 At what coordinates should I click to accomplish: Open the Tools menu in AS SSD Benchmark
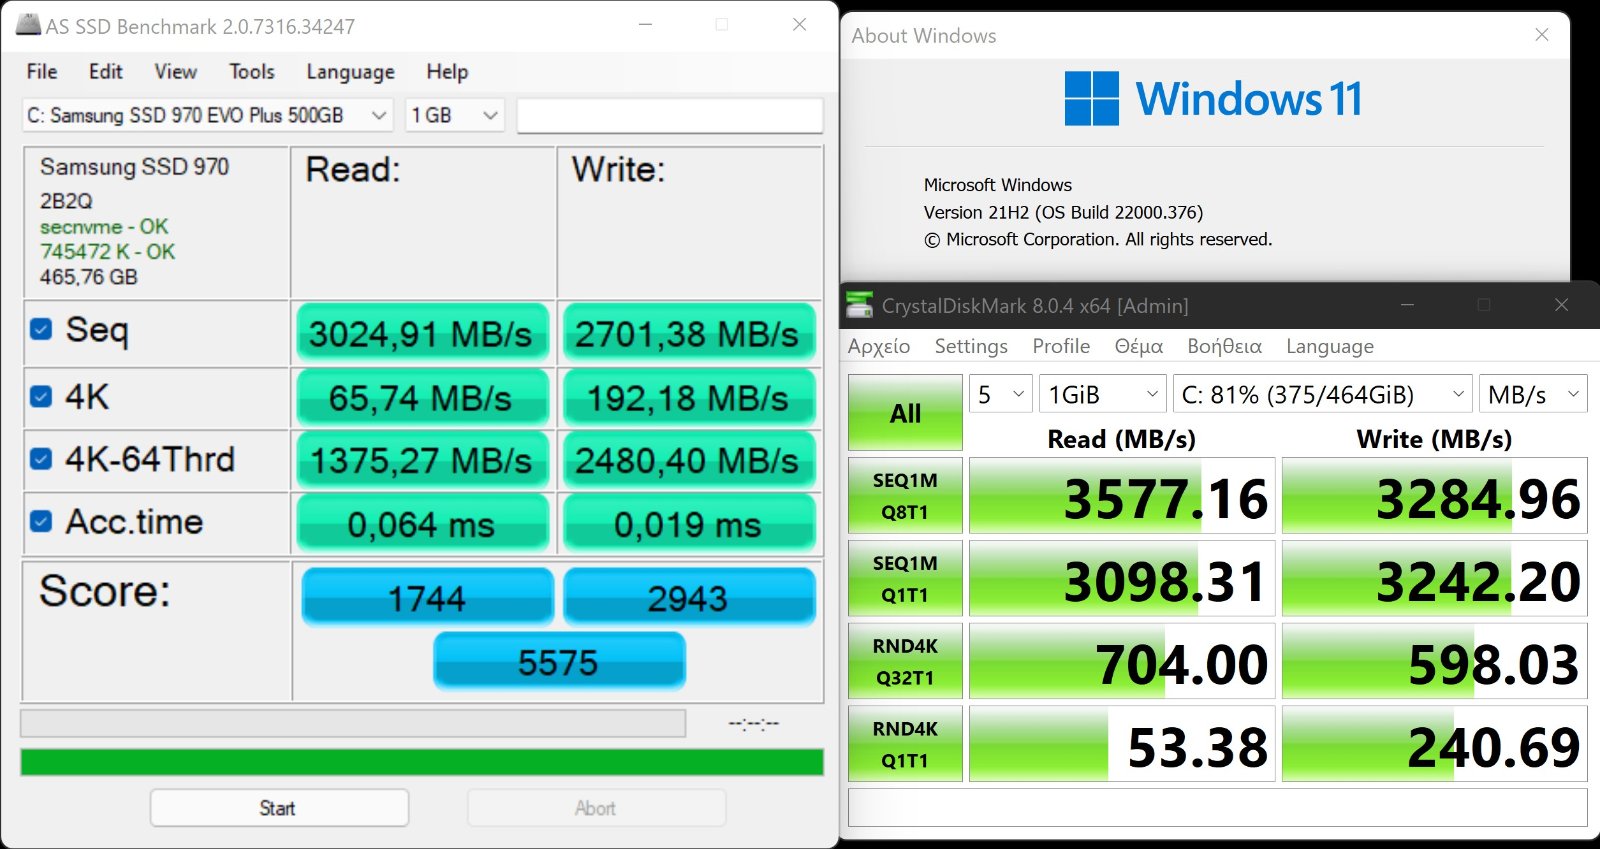pos(251,72)
